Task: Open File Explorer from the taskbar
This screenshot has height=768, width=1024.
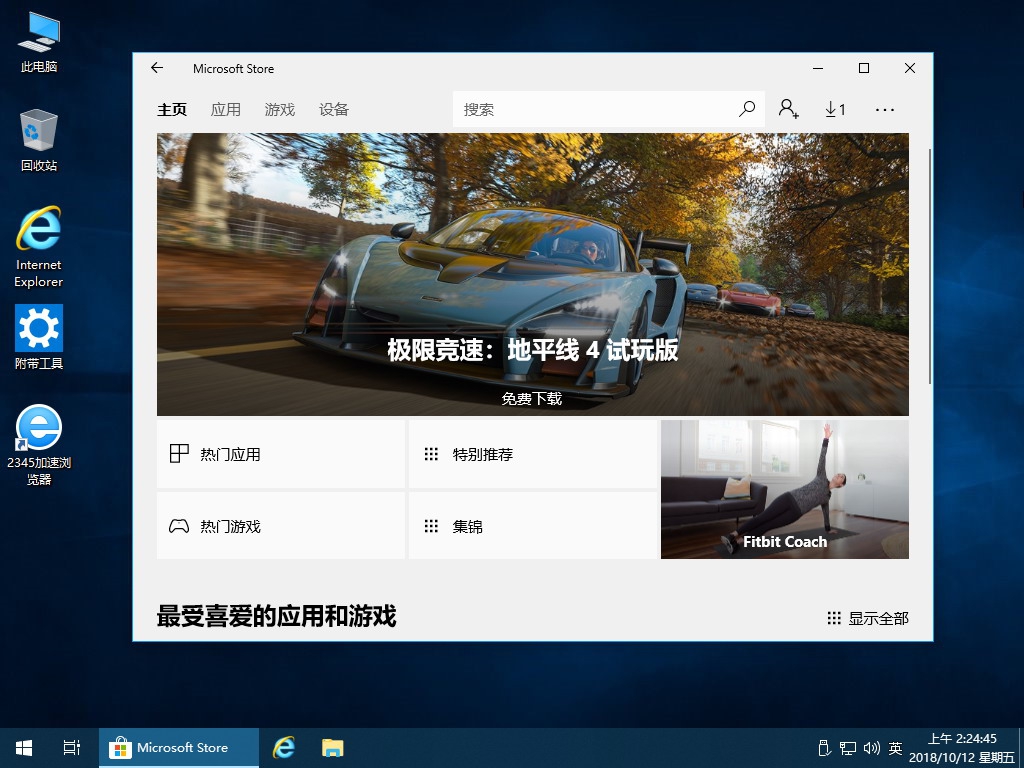Action: pos(332,748)
